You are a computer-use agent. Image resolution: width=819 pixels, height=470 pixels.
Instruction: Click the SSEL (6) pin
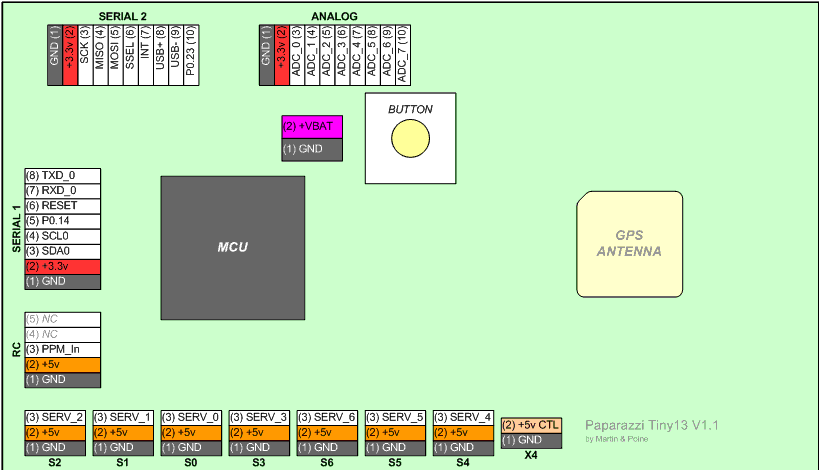coord(131,55)
